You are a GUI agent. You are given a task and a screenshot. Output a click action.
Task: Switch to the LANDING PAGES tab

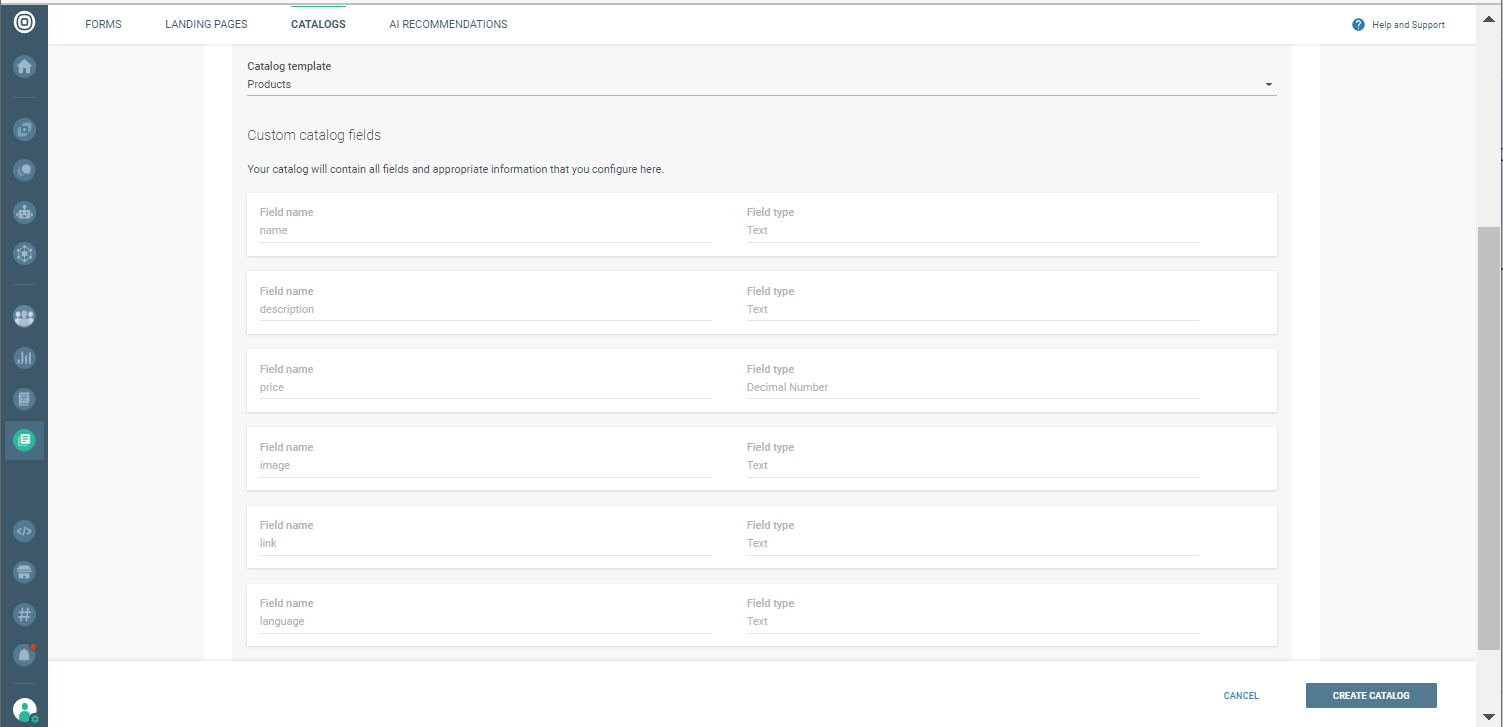pos(206,24)
